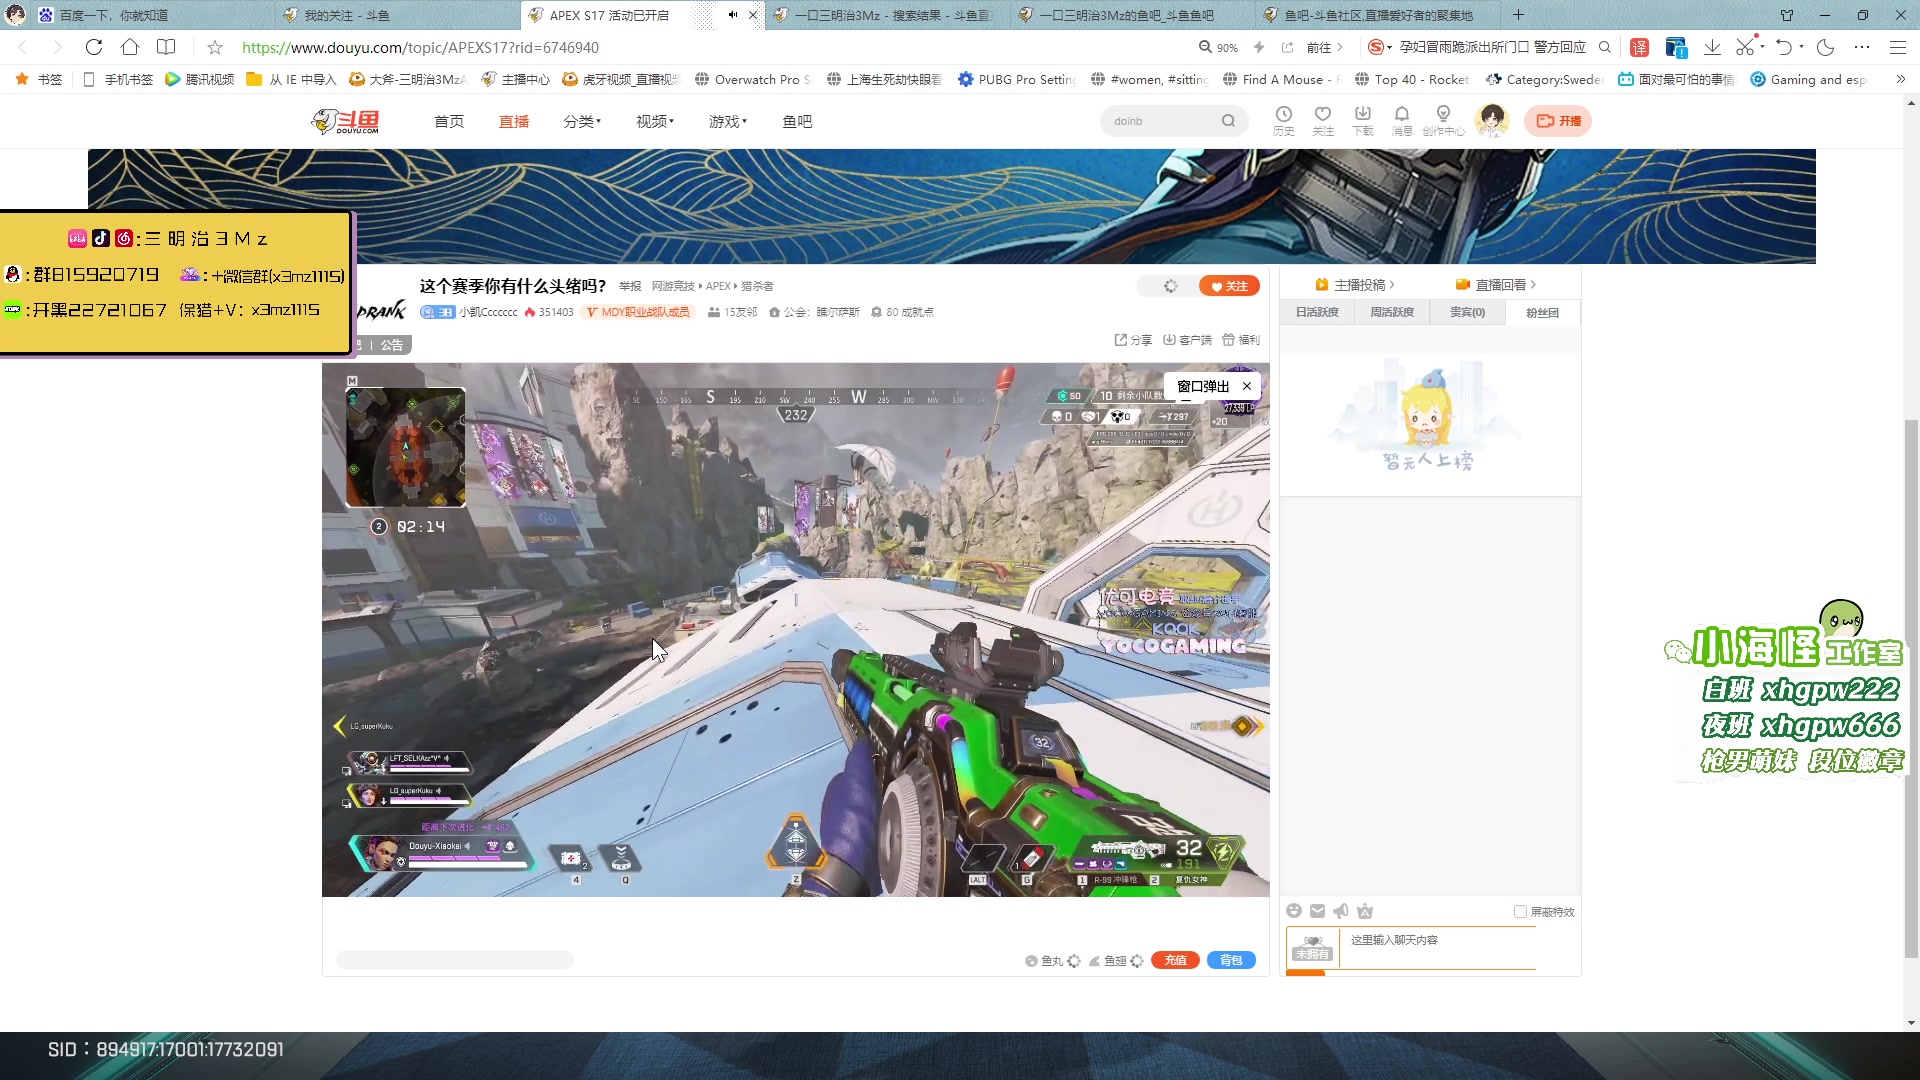Open the browser hamburger menu

[1897, 47]
